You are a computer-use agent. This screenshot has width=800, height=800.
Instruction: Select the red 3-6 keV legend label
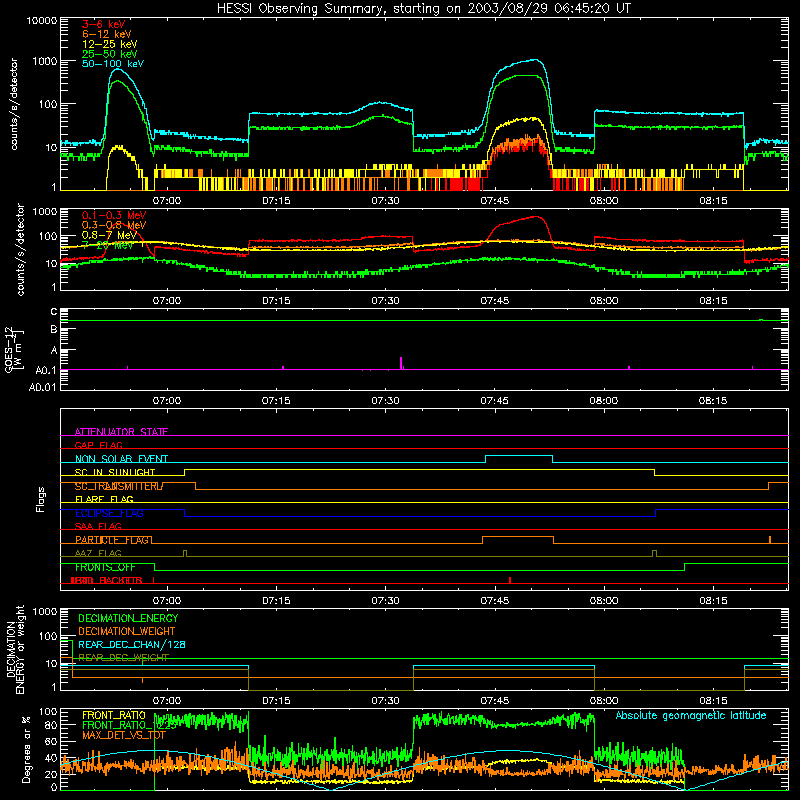[x=103, y=24]
